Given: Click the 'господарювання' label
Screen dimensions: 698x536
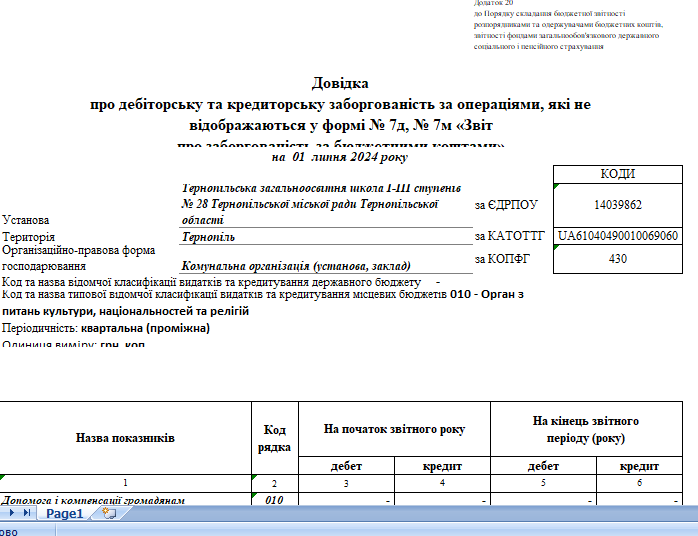Looking at the screenshot, I should coord(44,266).
